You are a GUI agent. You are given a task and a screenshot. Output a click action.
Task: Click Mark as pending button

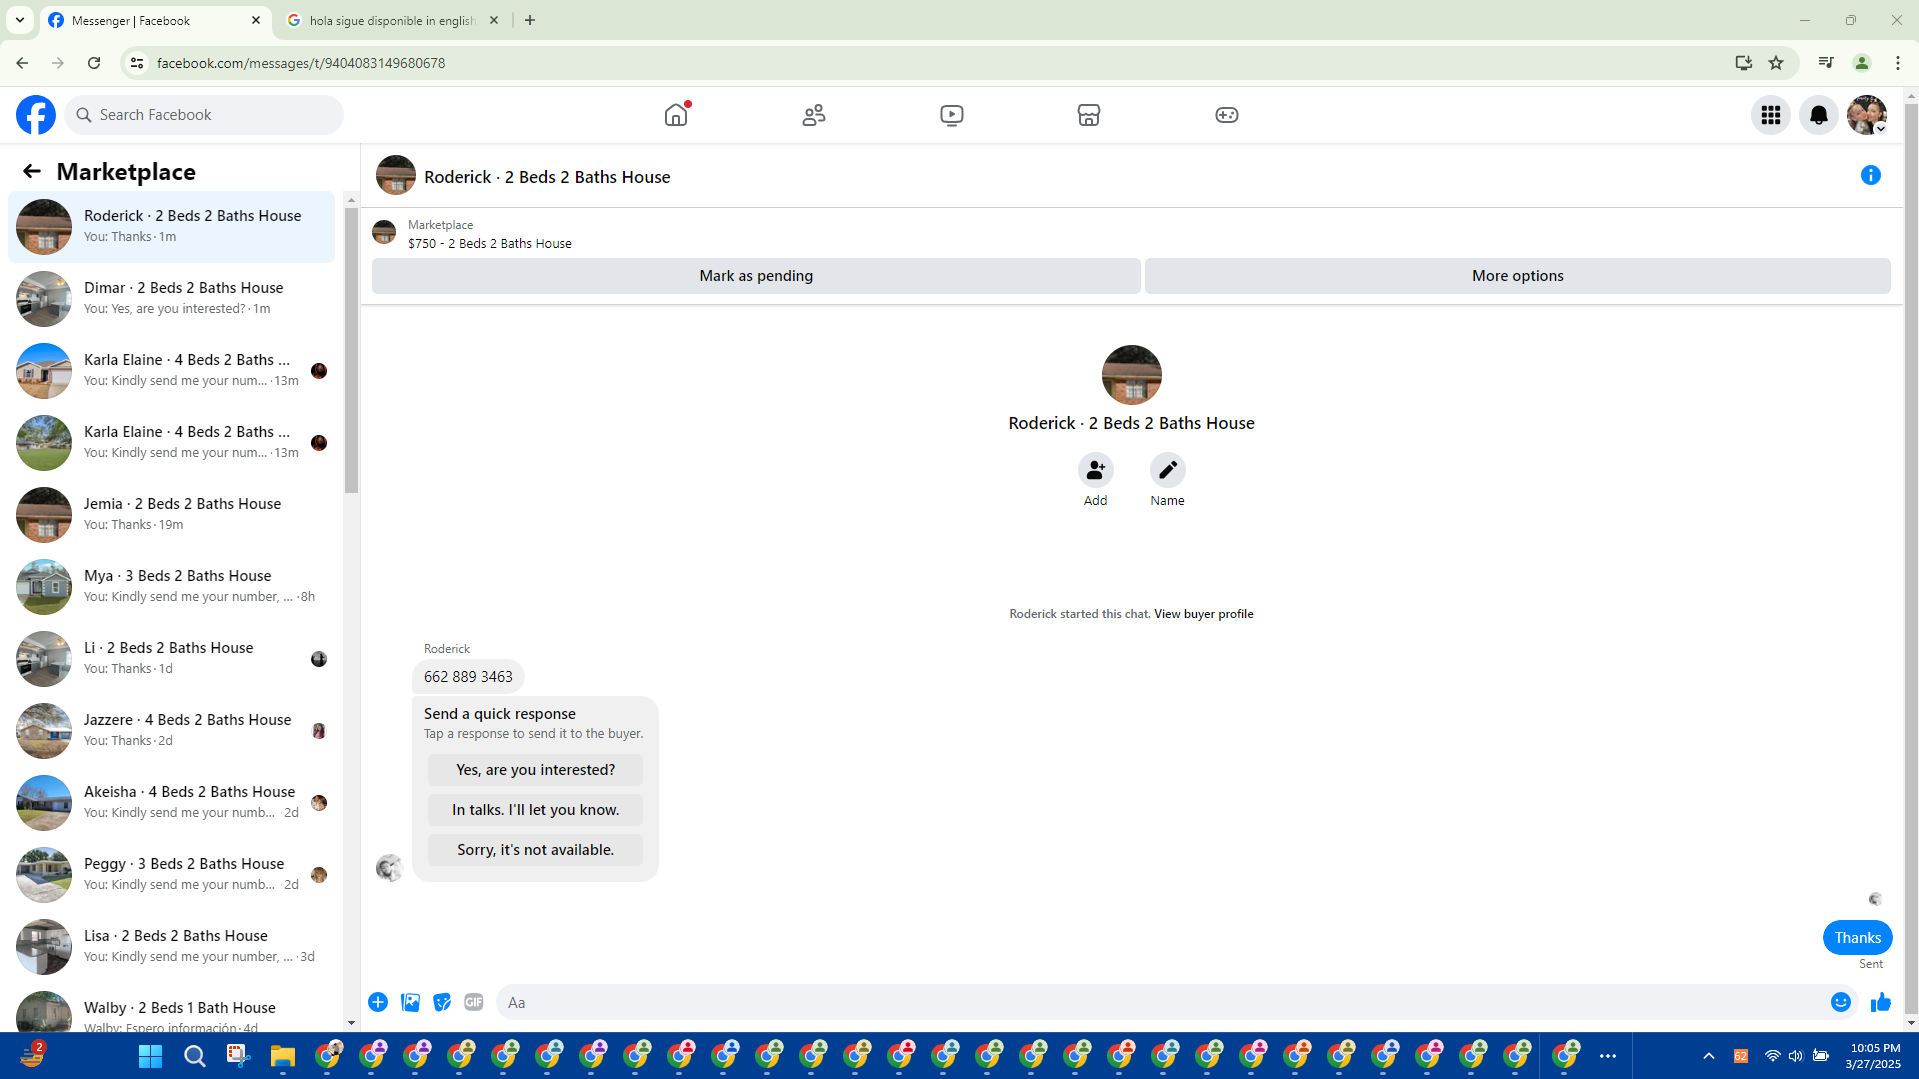[756, 276]
